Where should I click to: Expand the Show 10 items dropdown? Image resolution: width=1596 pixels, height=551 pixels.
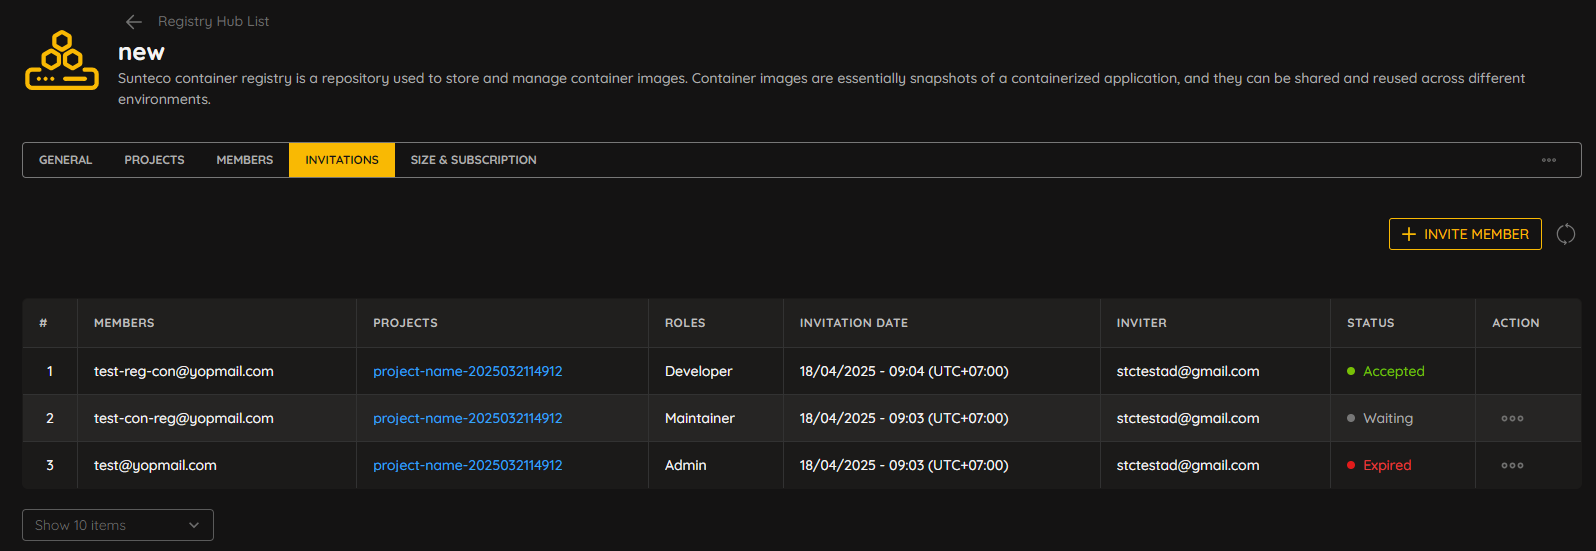pos(118,525)
